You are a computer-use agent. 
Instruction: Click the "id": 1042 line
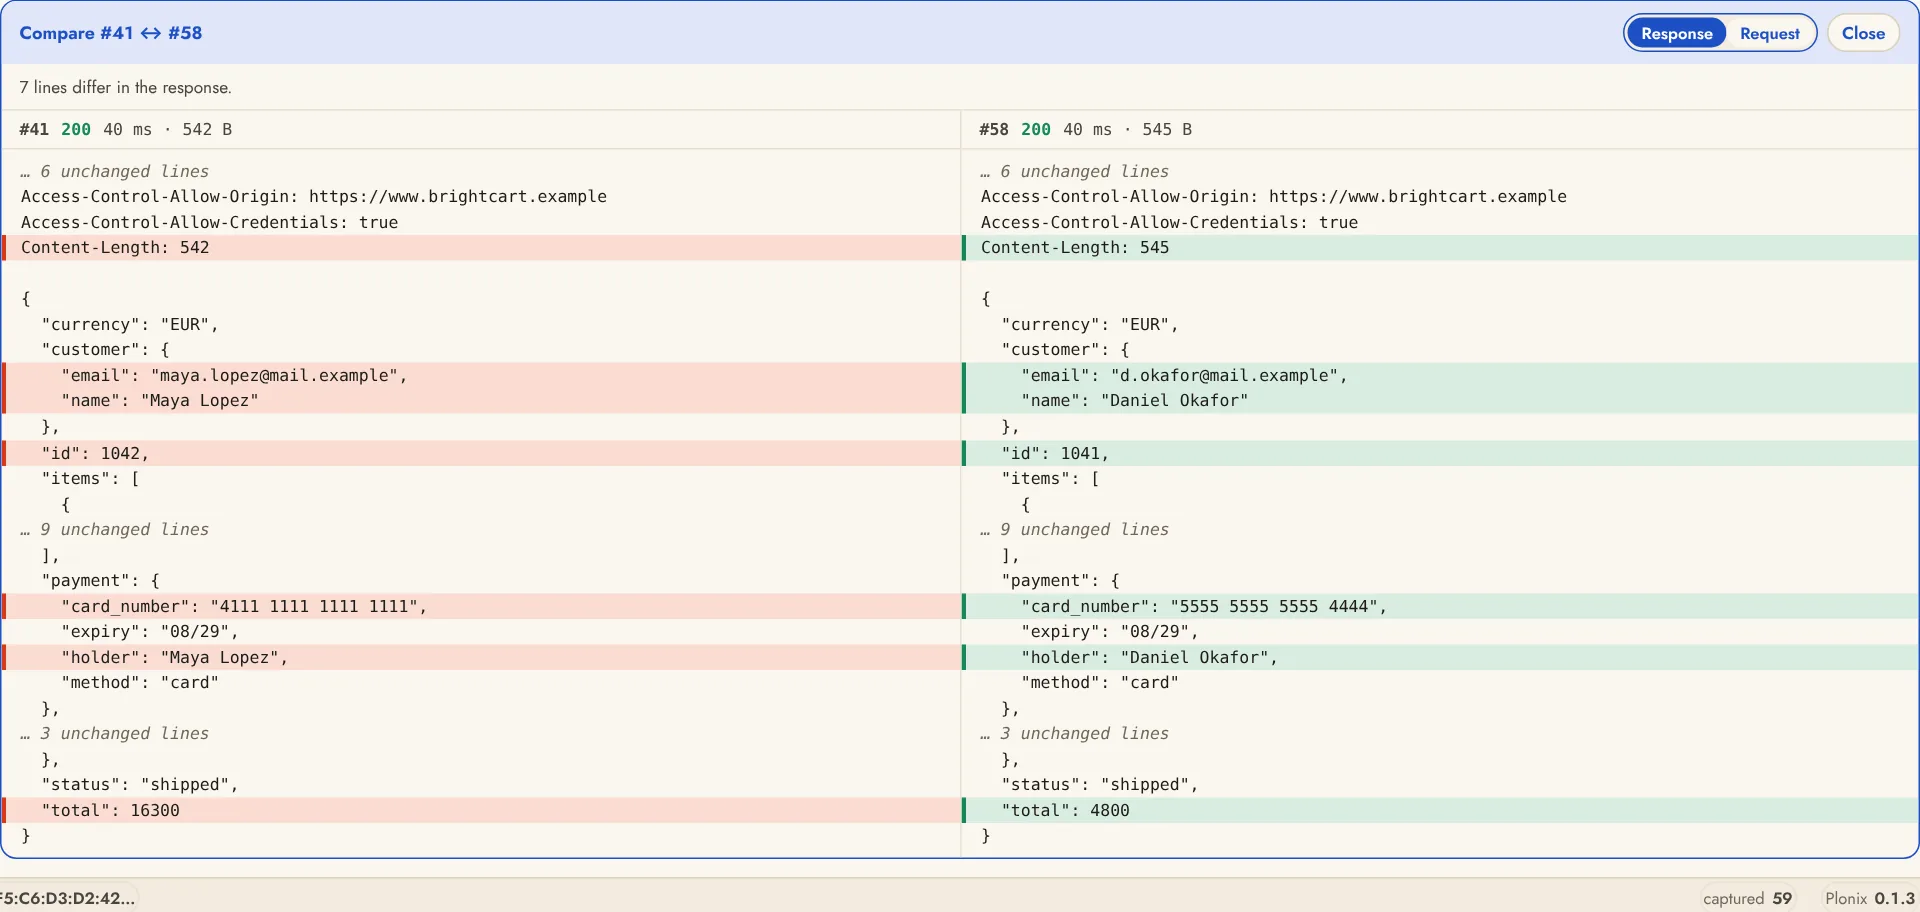[x=481, y=453]
